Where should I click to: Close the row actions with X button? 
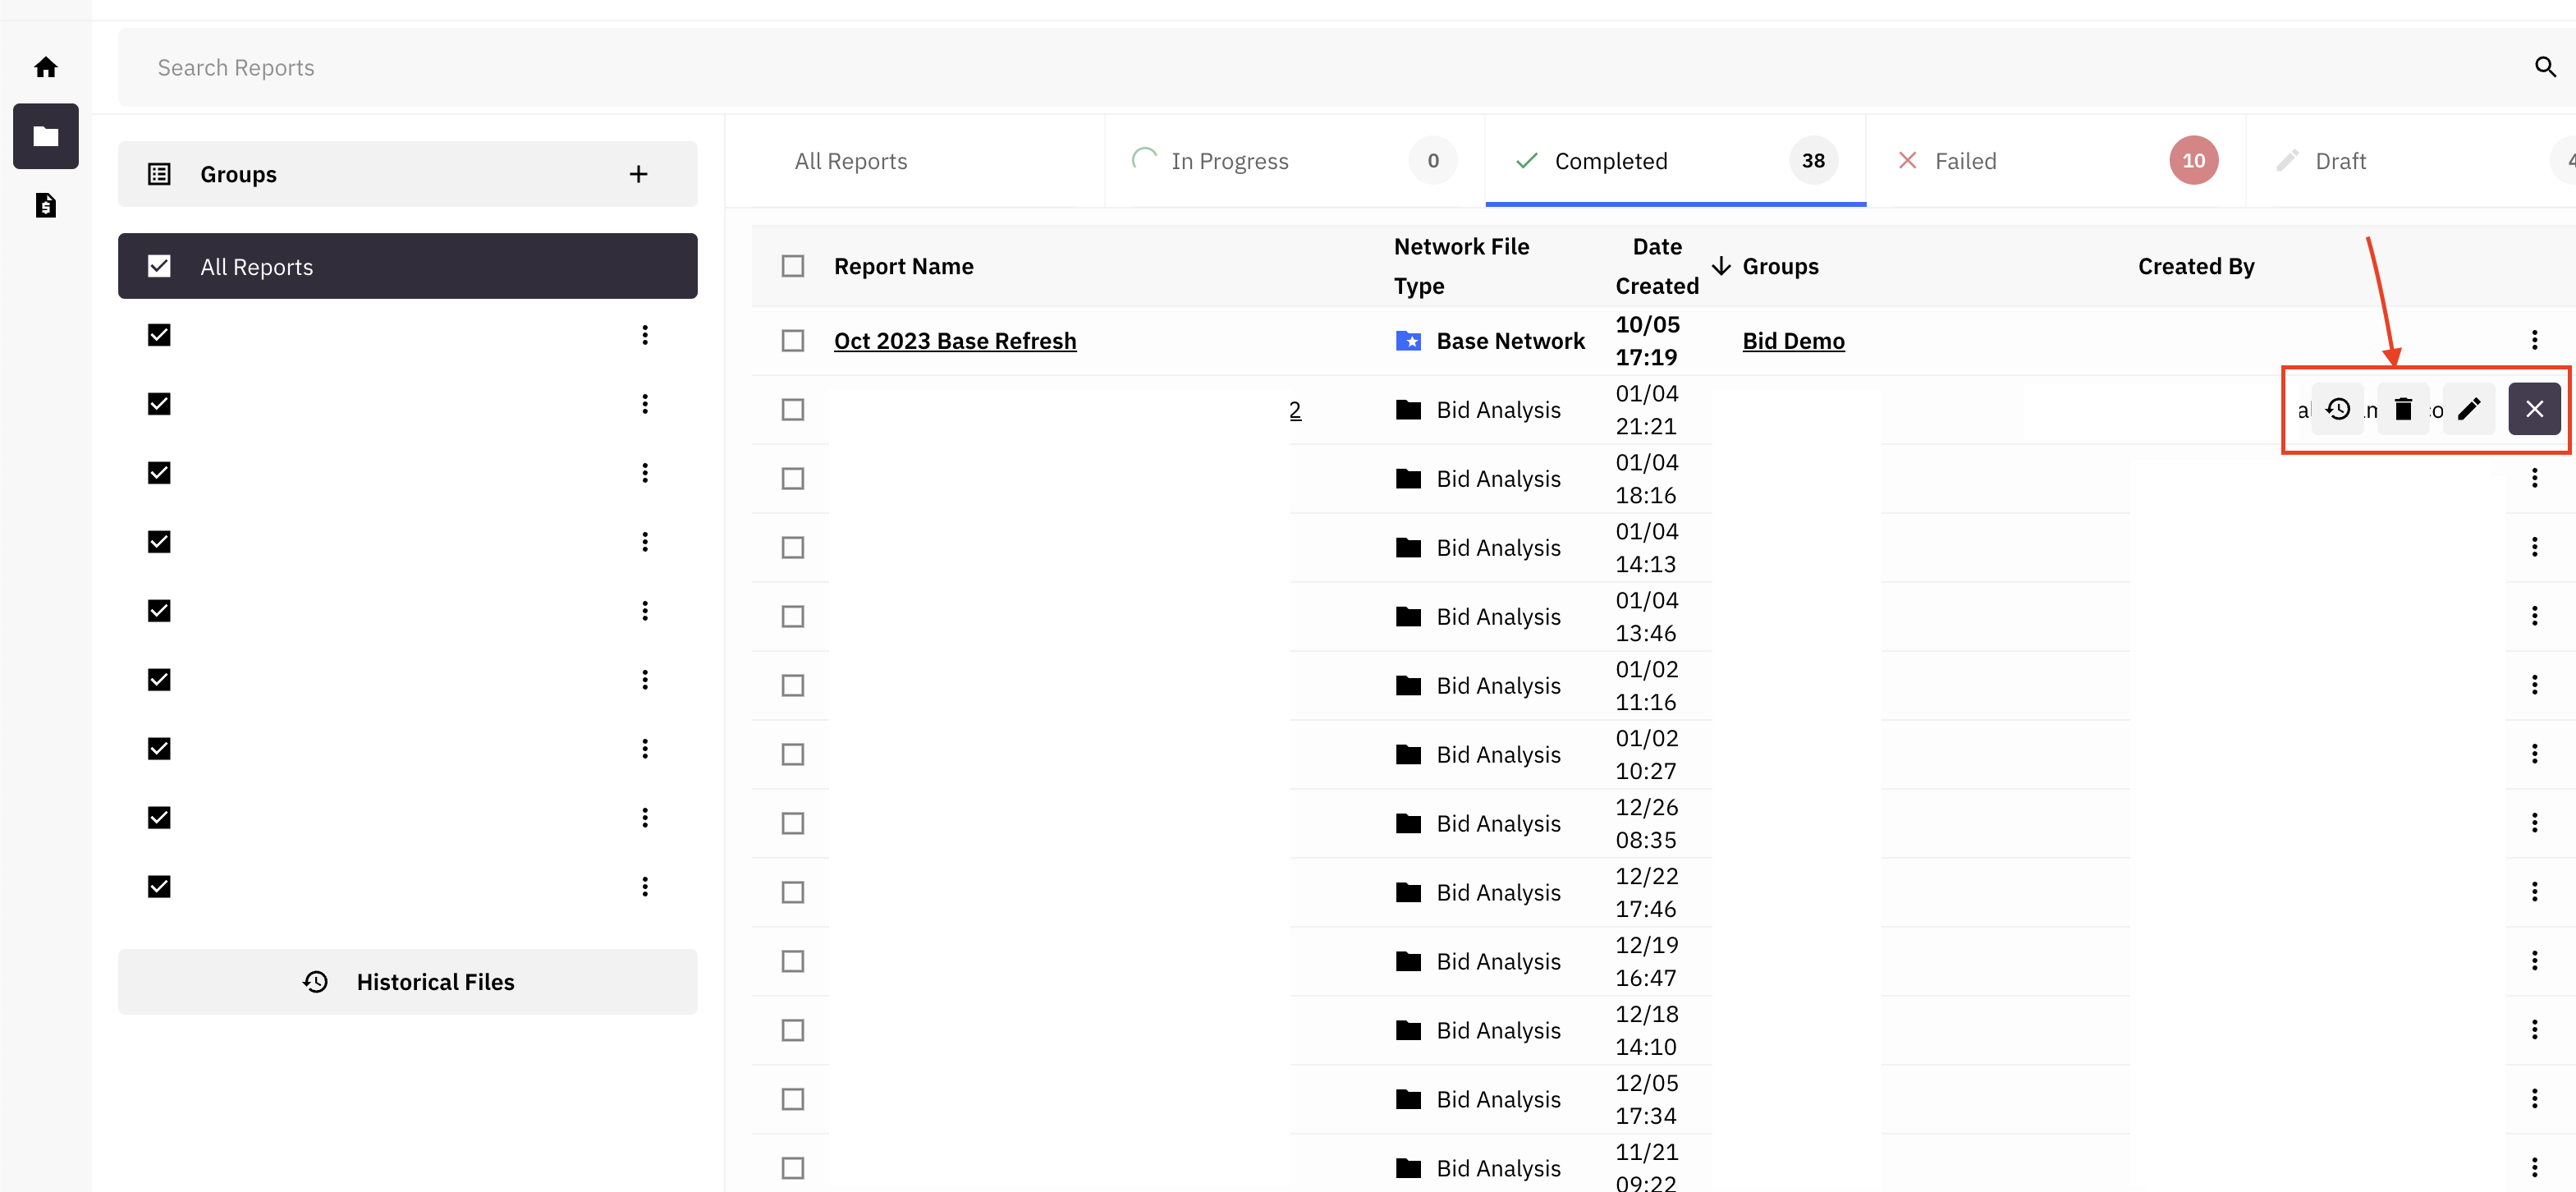tap(2534, 409)
